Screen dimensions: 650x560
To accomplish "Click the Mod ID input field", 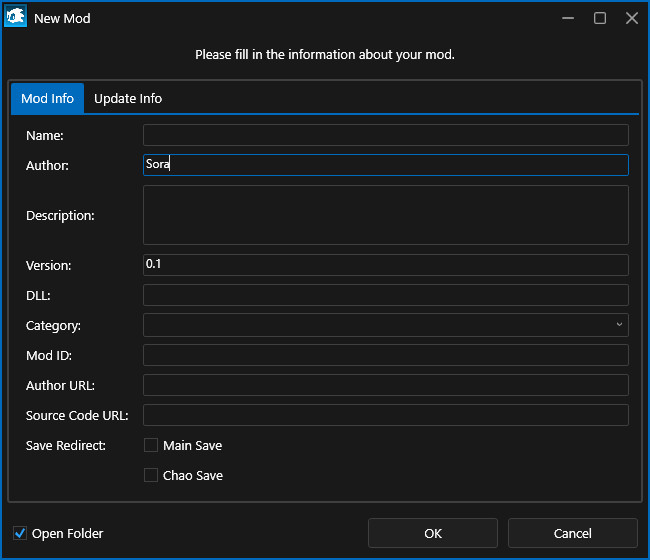I will (385, 355).
